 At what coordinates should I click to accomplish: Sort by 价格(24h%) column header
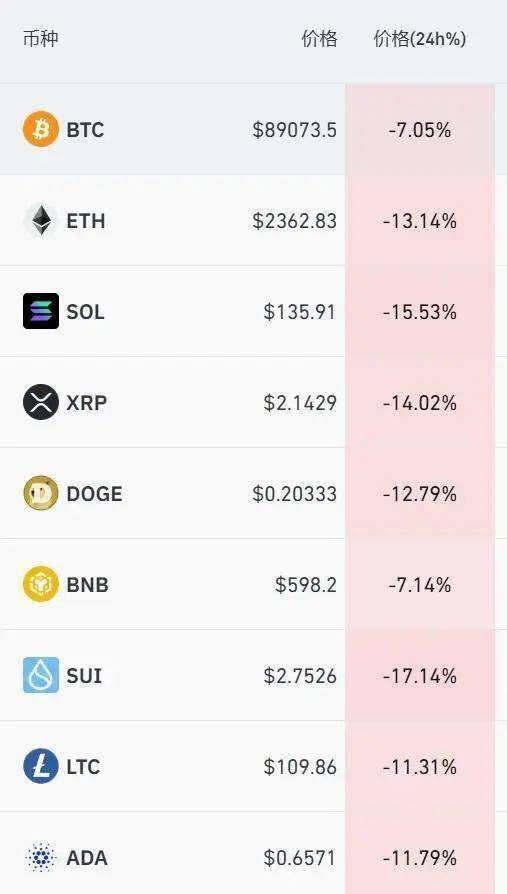(420, 39)
